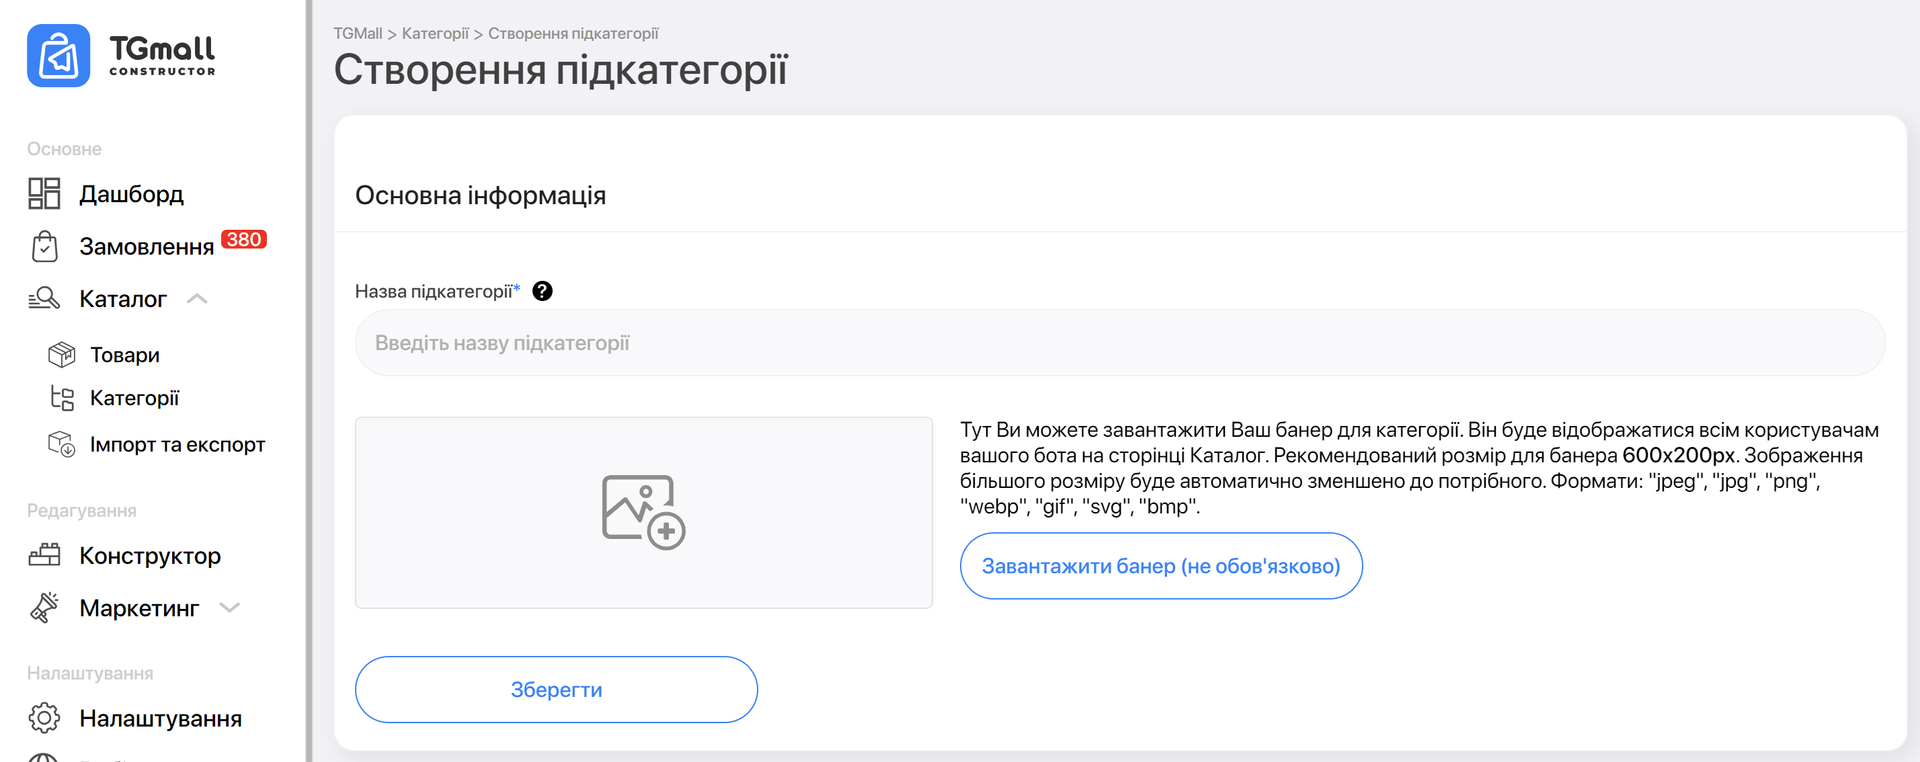1920x762 pixels.
Task: Click the Orders shopping bag icon
Action: coord(44,246)
